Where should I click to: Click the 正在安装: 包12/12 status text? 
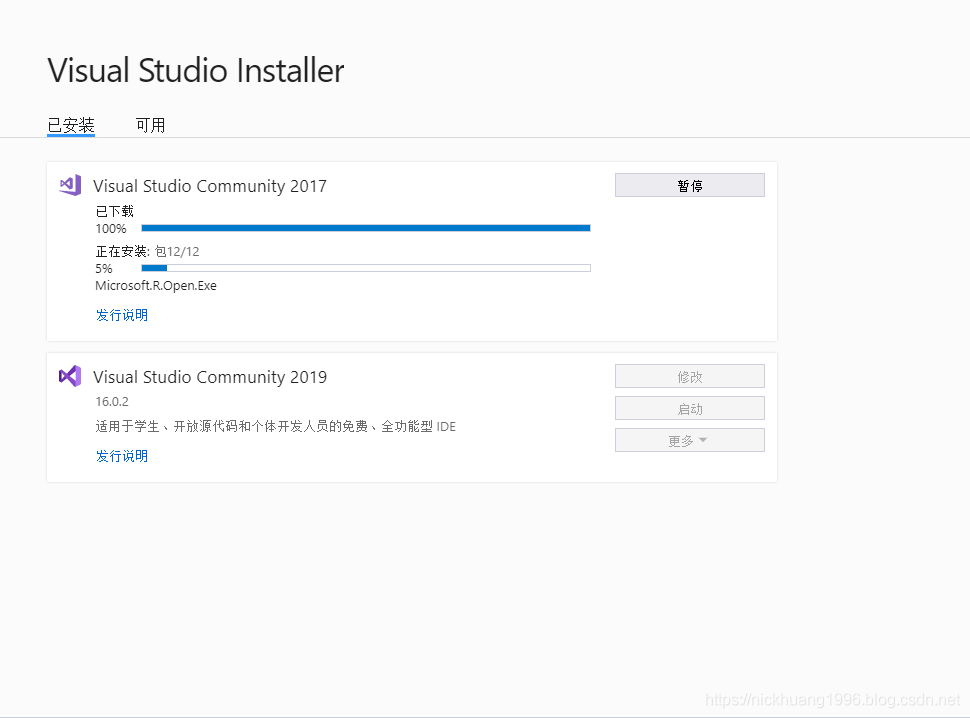point(147,251)
